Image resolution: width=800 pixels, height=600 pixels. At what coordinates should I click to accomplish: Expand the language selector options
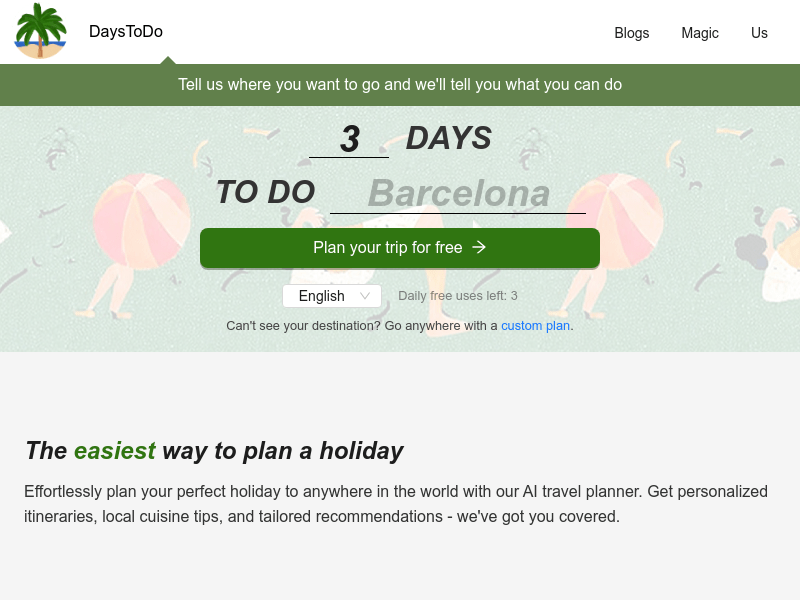click(331, 296)
